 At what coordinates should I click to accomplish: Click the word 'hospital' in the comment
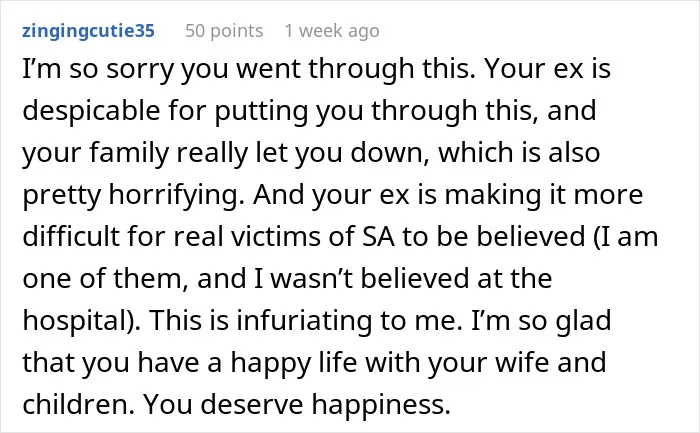[x=74, y=321]
